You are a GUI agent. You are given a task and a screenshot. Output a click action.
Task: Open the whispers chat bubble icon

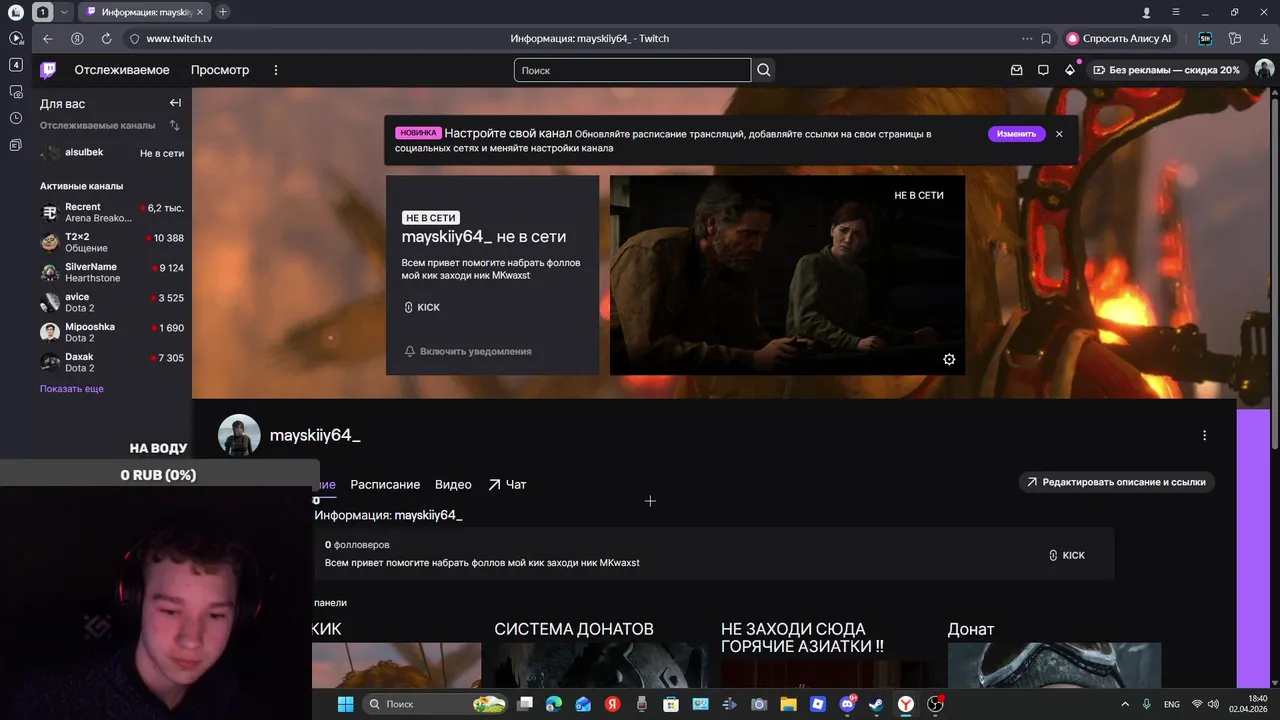1043,70
